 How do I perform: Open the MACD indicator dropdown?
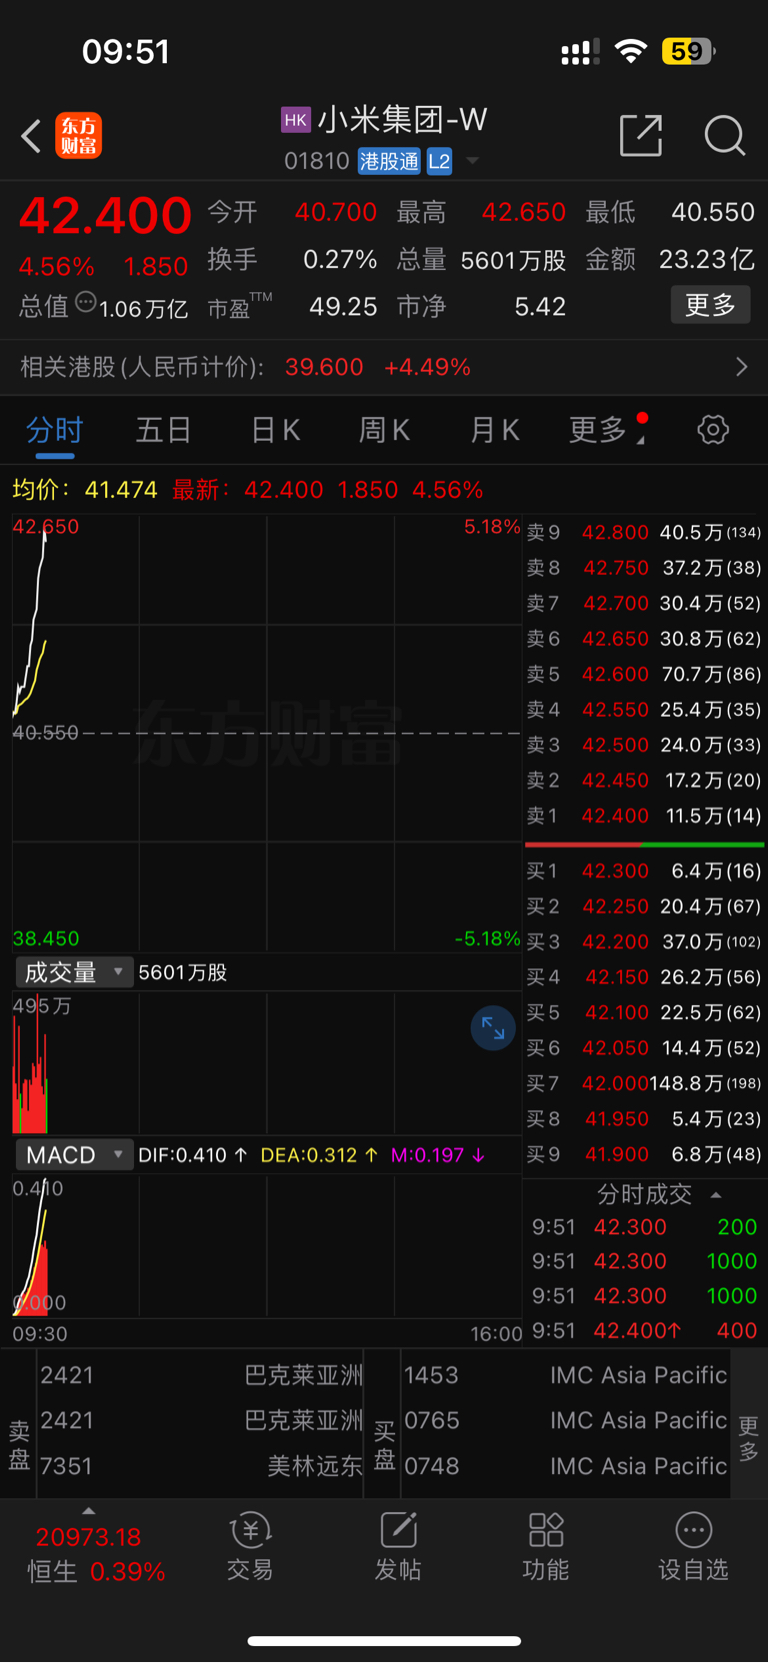coord(74,1155)
